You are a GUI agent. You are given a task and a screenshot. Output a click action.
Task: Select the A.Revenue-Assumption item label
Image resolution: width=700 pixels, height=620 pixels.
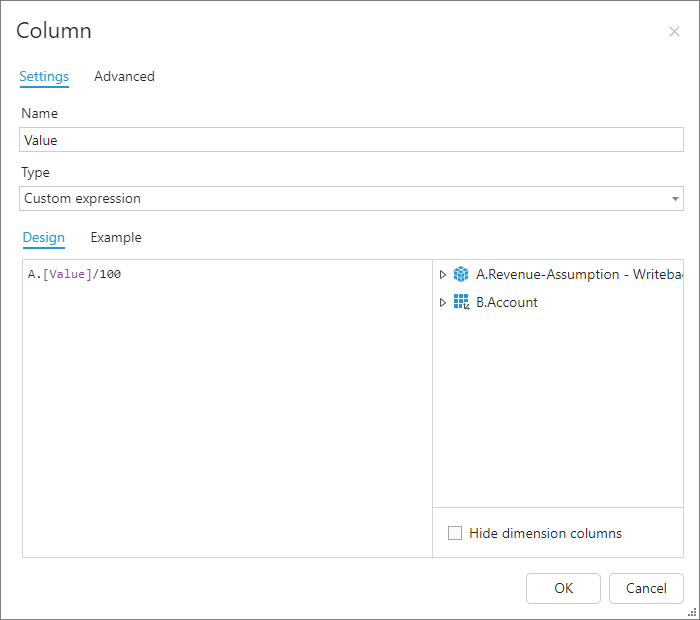[x=562, y=274]
